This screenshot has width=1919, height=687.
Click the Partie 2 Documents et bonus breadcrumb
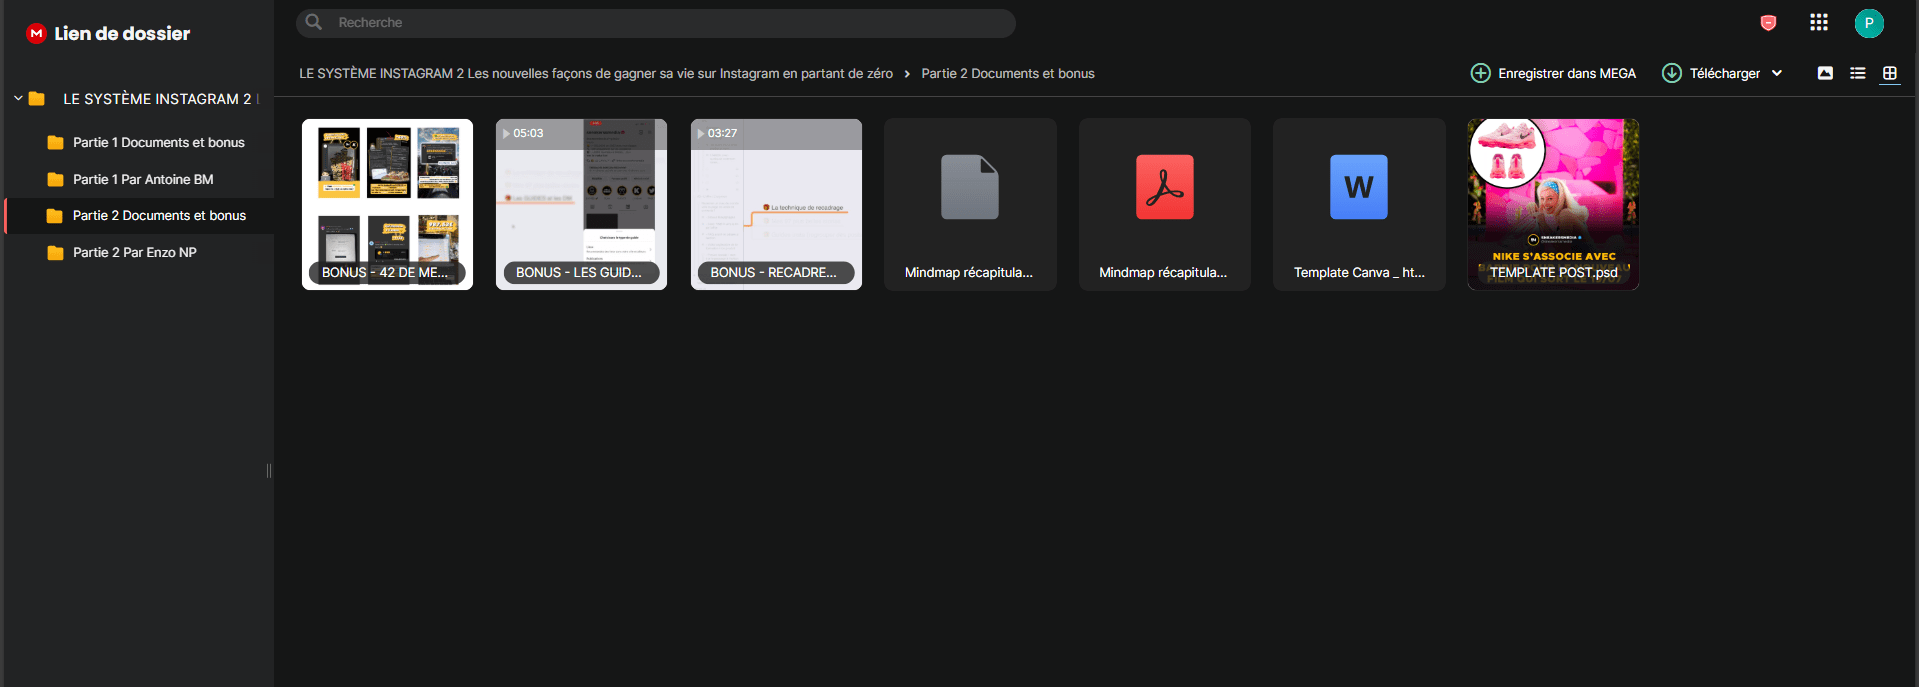coord(1008,73)
